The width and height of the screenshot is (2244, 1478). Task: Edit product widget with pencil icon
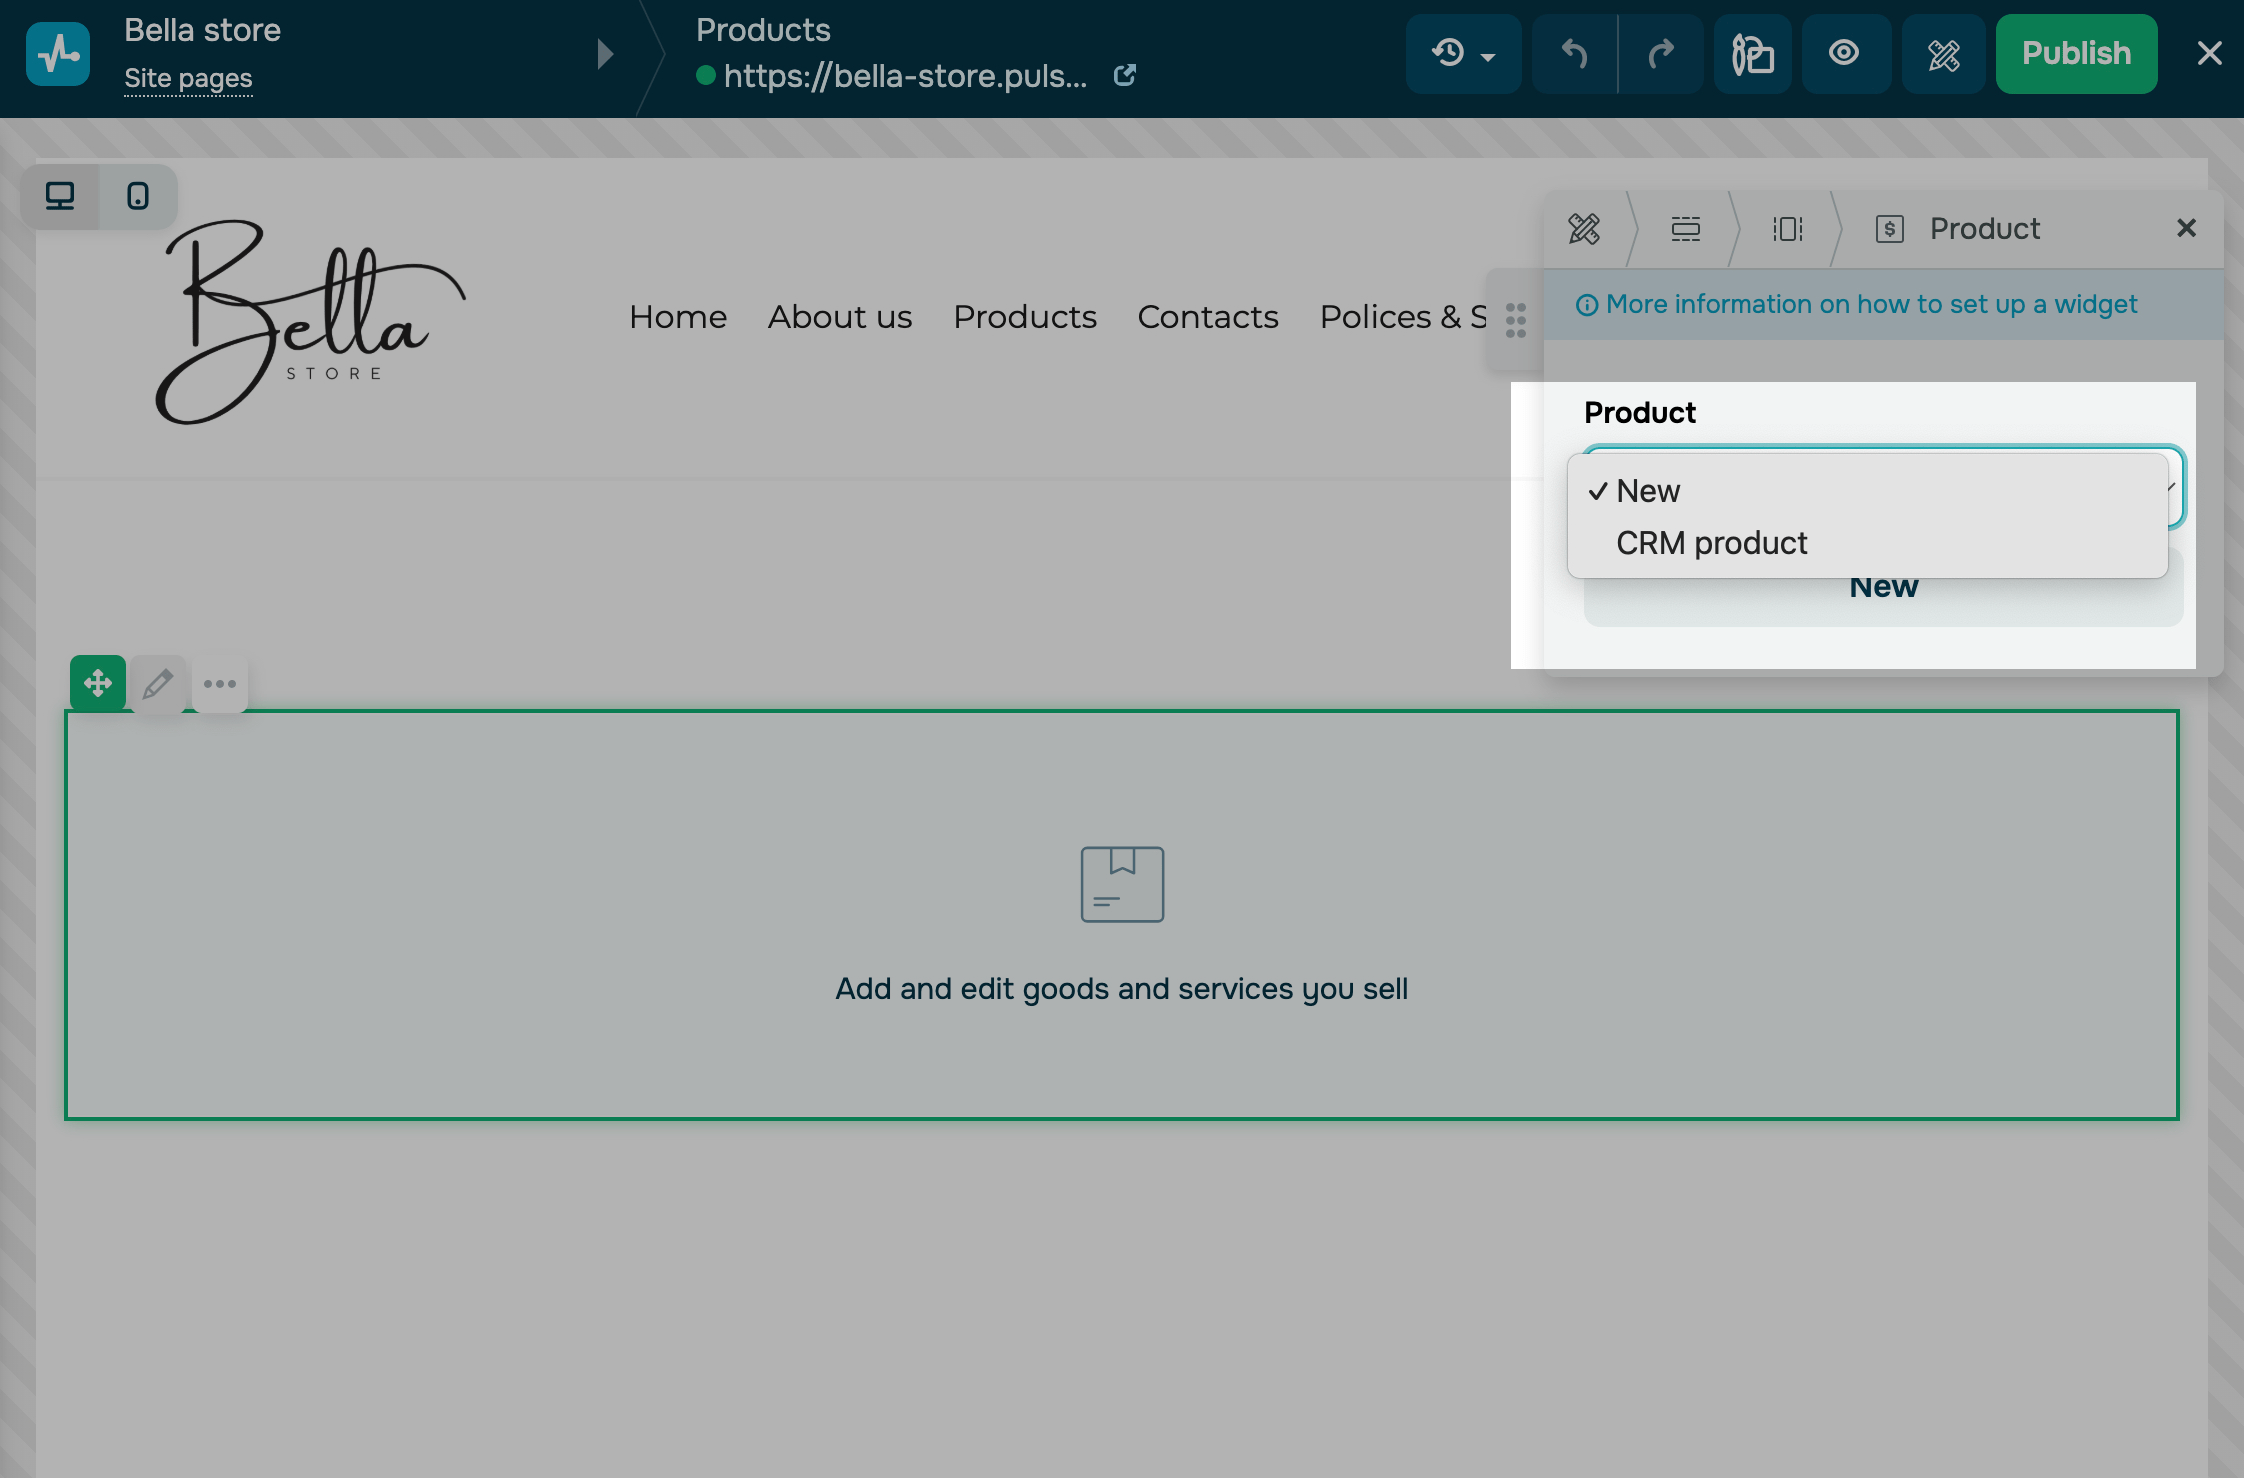[158, 684]
